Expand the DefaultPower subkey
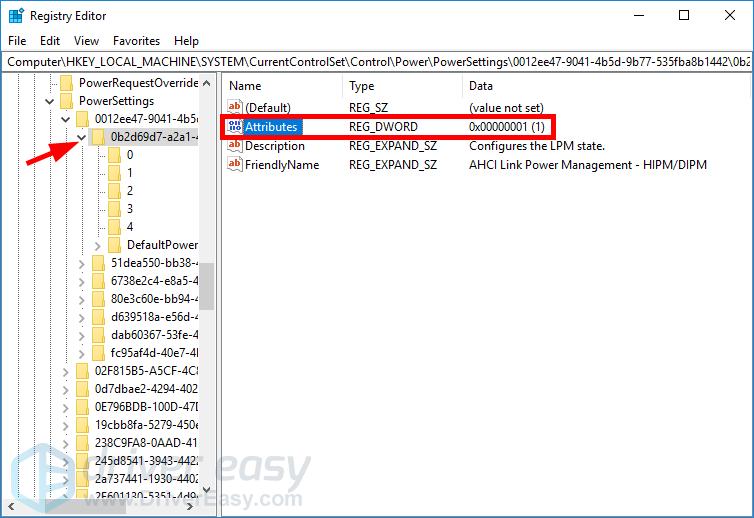The width and height of the screenshot is (754, 518). [x=97, y=245]
